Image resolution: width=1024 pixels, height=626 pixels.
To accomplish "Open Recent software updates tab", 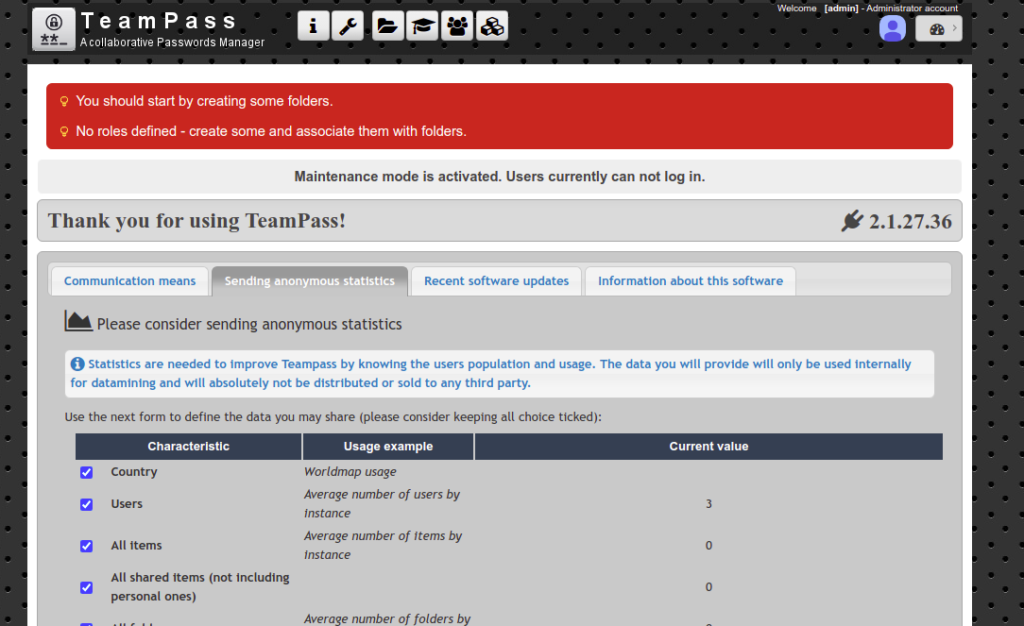I will coord(496,281).
